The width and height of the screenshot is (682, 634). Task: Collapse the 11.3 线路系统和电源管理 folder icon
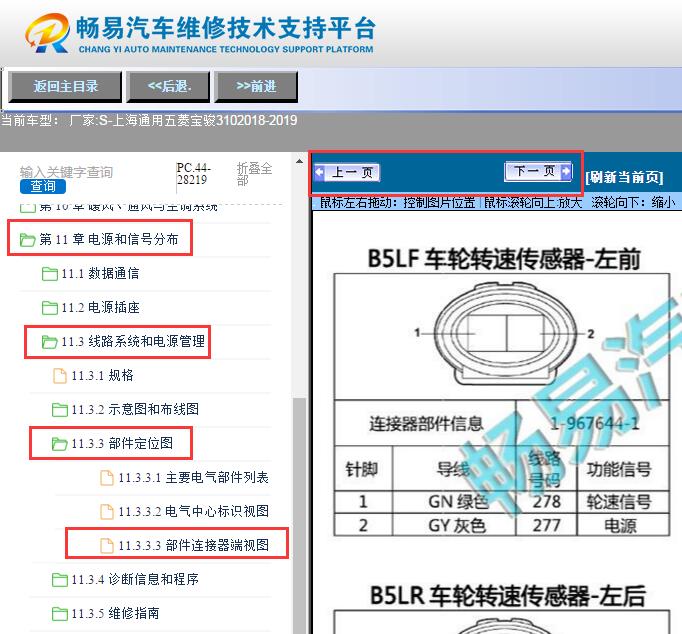click(49, 342)
